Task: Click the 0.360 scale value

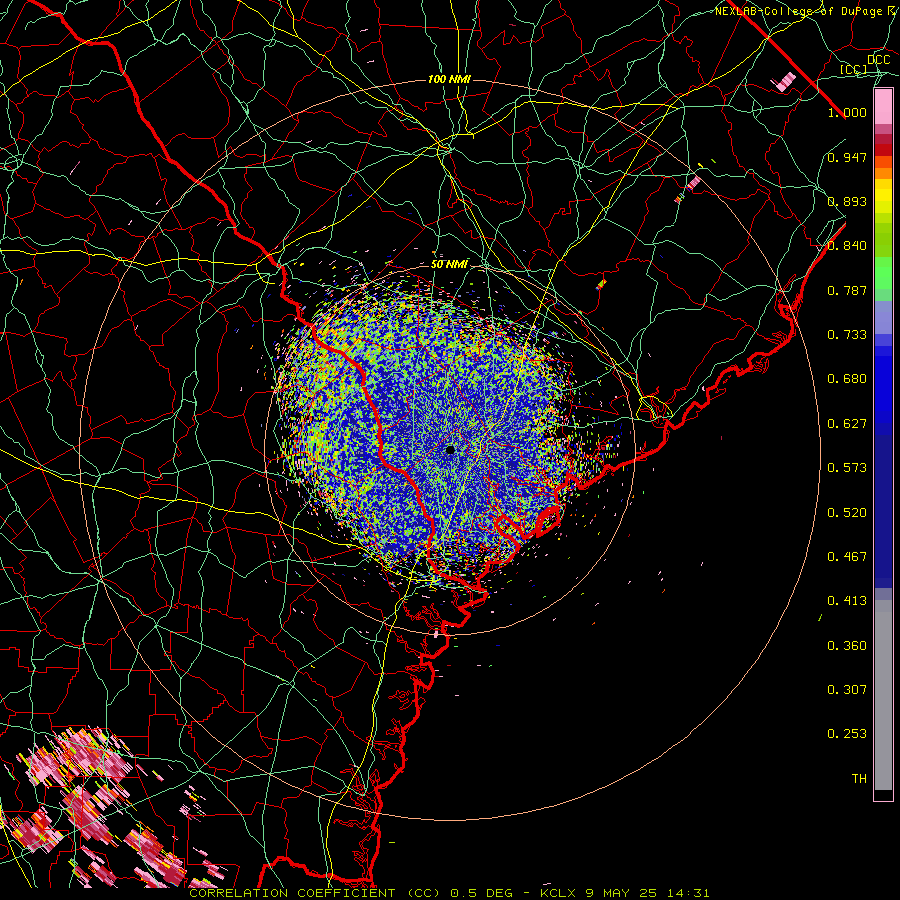Action: coord(847,646)
